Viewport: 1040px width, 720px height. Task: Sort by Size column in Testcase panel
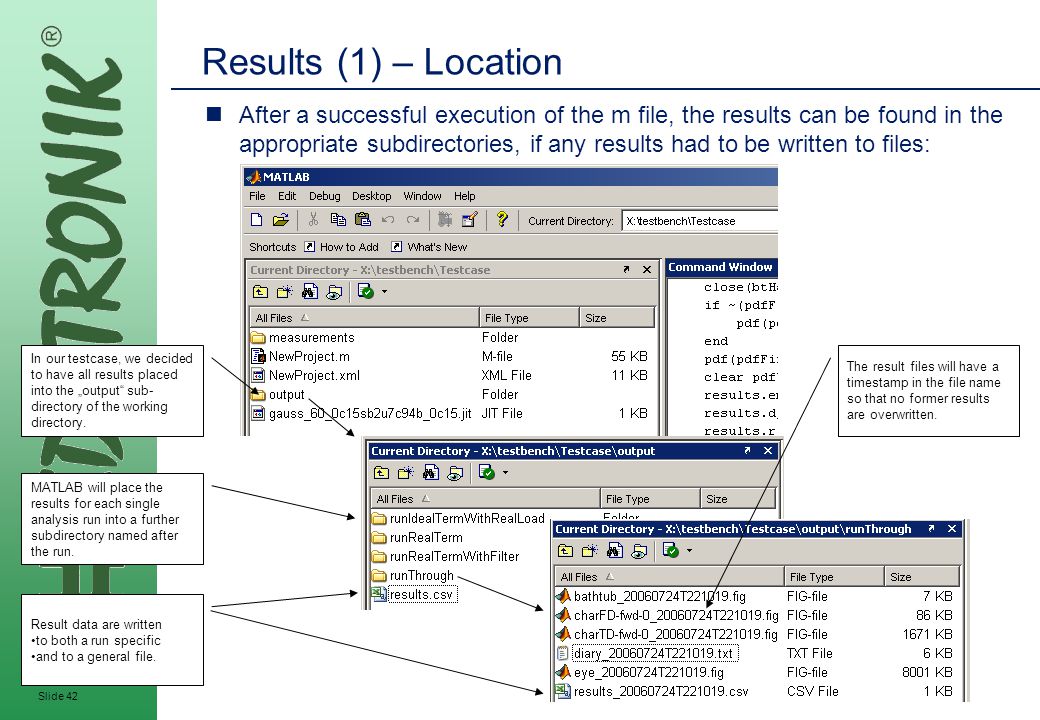pyautogui.click(x=617, y=318)
